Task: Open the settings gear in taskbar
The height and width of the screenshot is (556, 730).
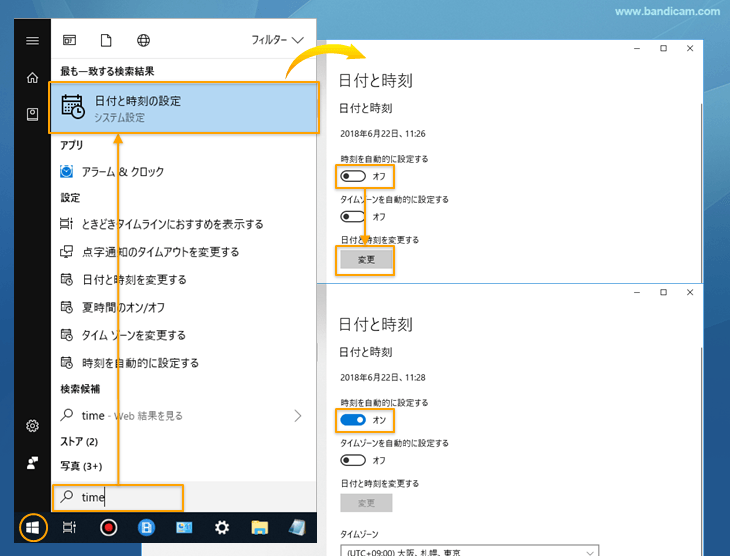Action: [222, 527]
